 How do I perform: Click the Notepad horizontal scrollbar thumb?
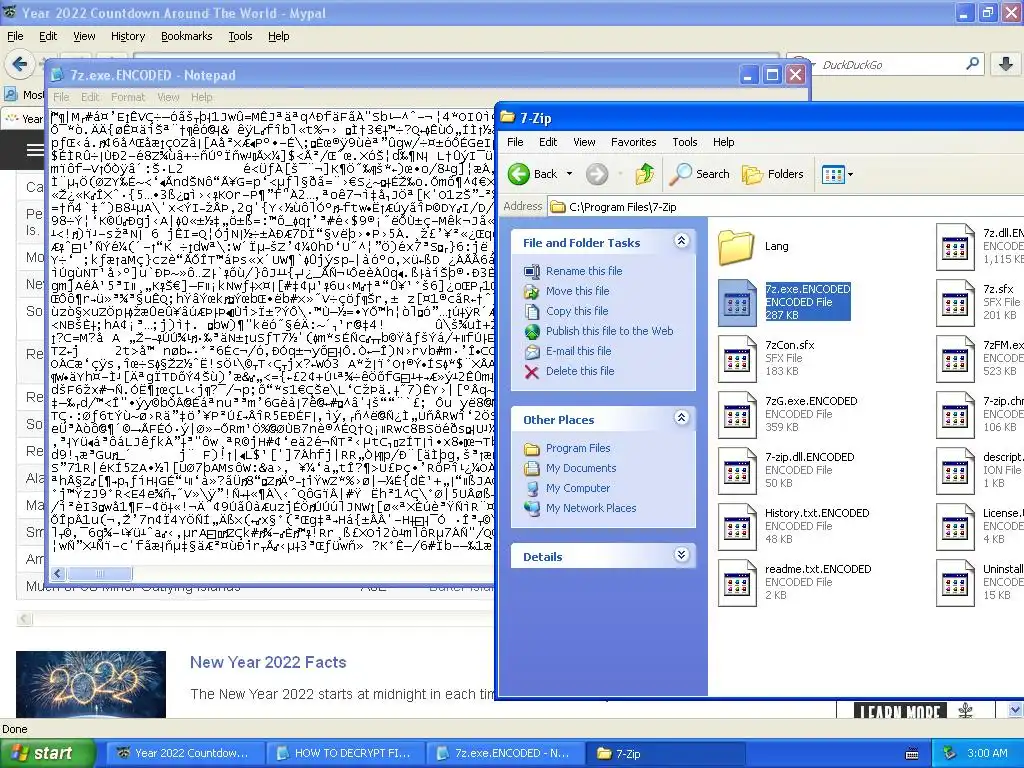pos(99,573)
